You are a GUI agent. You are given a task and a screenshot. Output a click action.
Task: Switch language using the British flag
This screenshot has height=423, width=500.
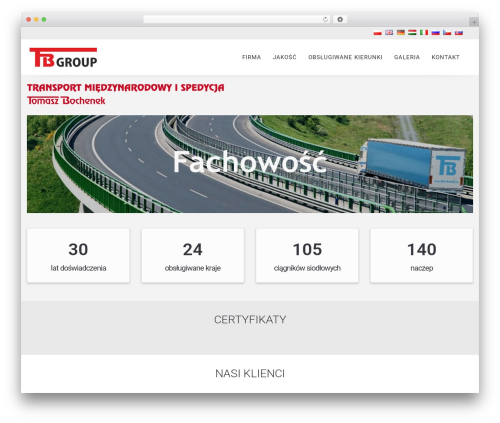(389, 32)
